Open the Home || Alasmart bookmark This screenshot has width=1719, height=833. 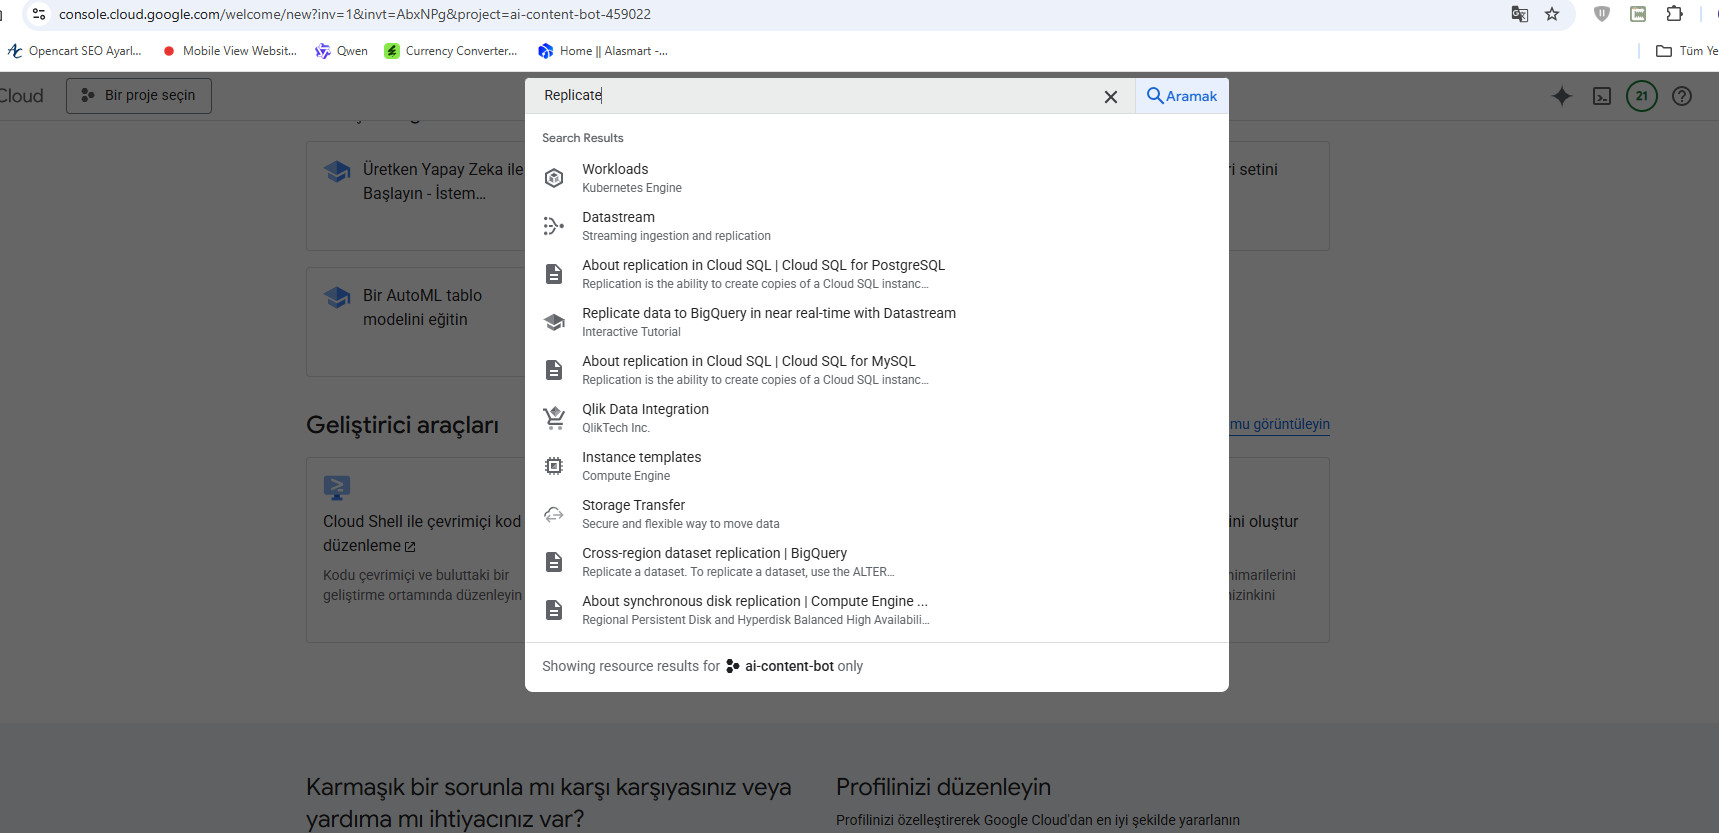602,51
